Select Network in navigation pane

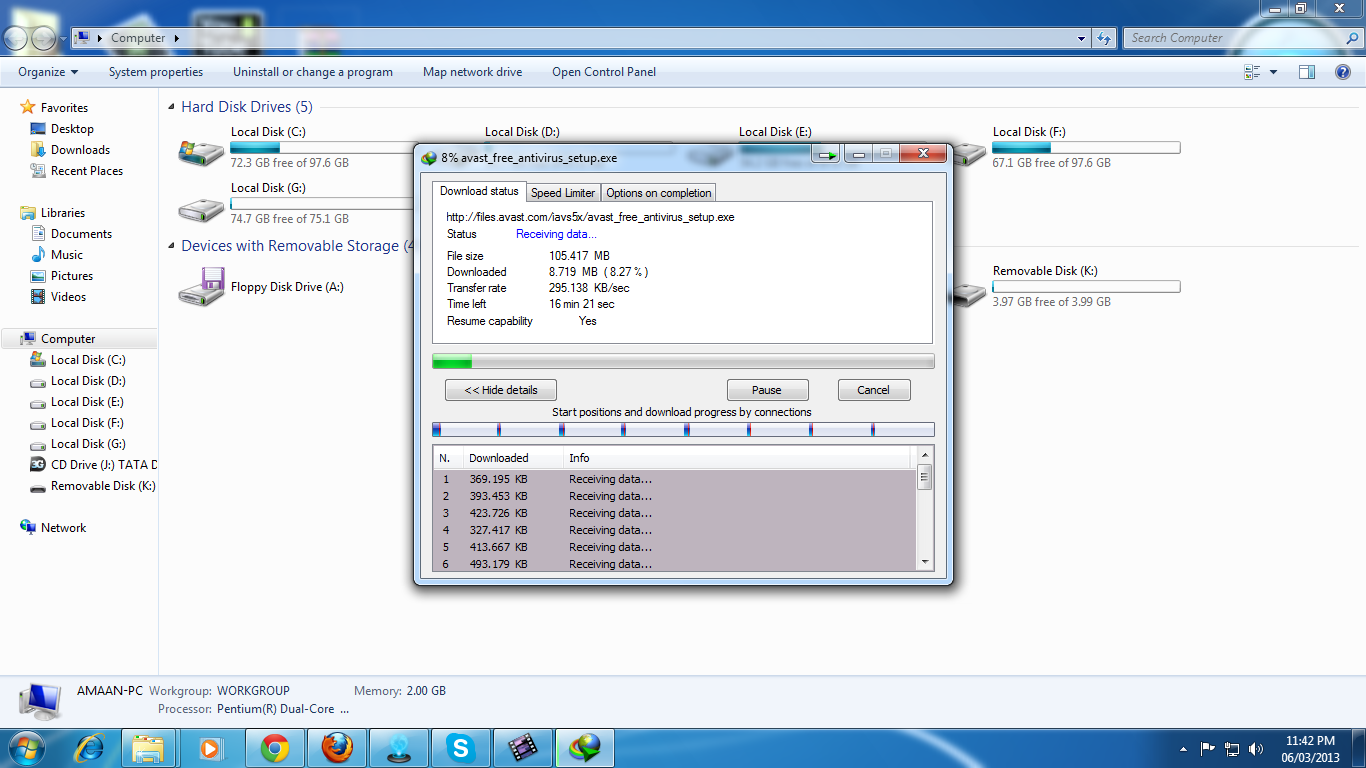tap(63, 528)
